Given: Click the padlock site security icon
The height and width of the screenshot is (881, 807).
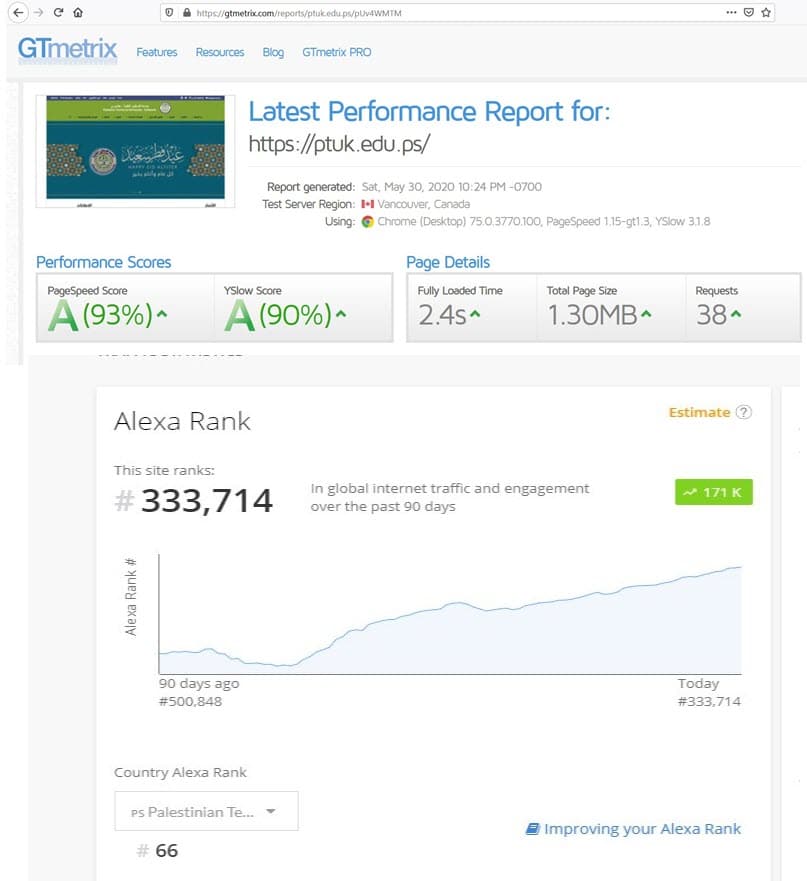Looking at the screenshot, I should coord(185,13).
